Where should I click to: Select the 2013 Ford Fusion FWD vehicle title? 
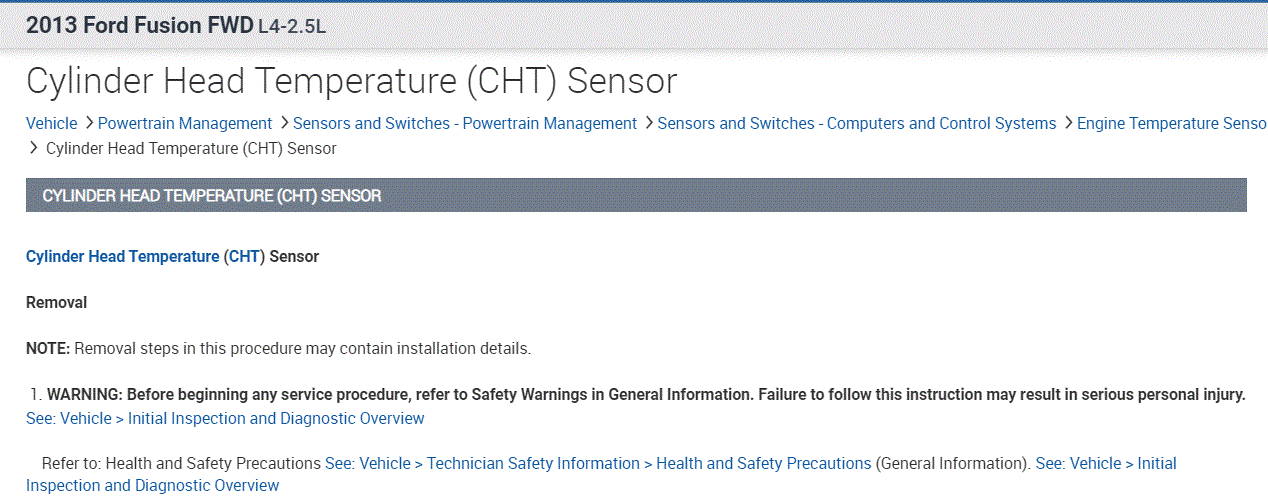click(x=139, y=26)
